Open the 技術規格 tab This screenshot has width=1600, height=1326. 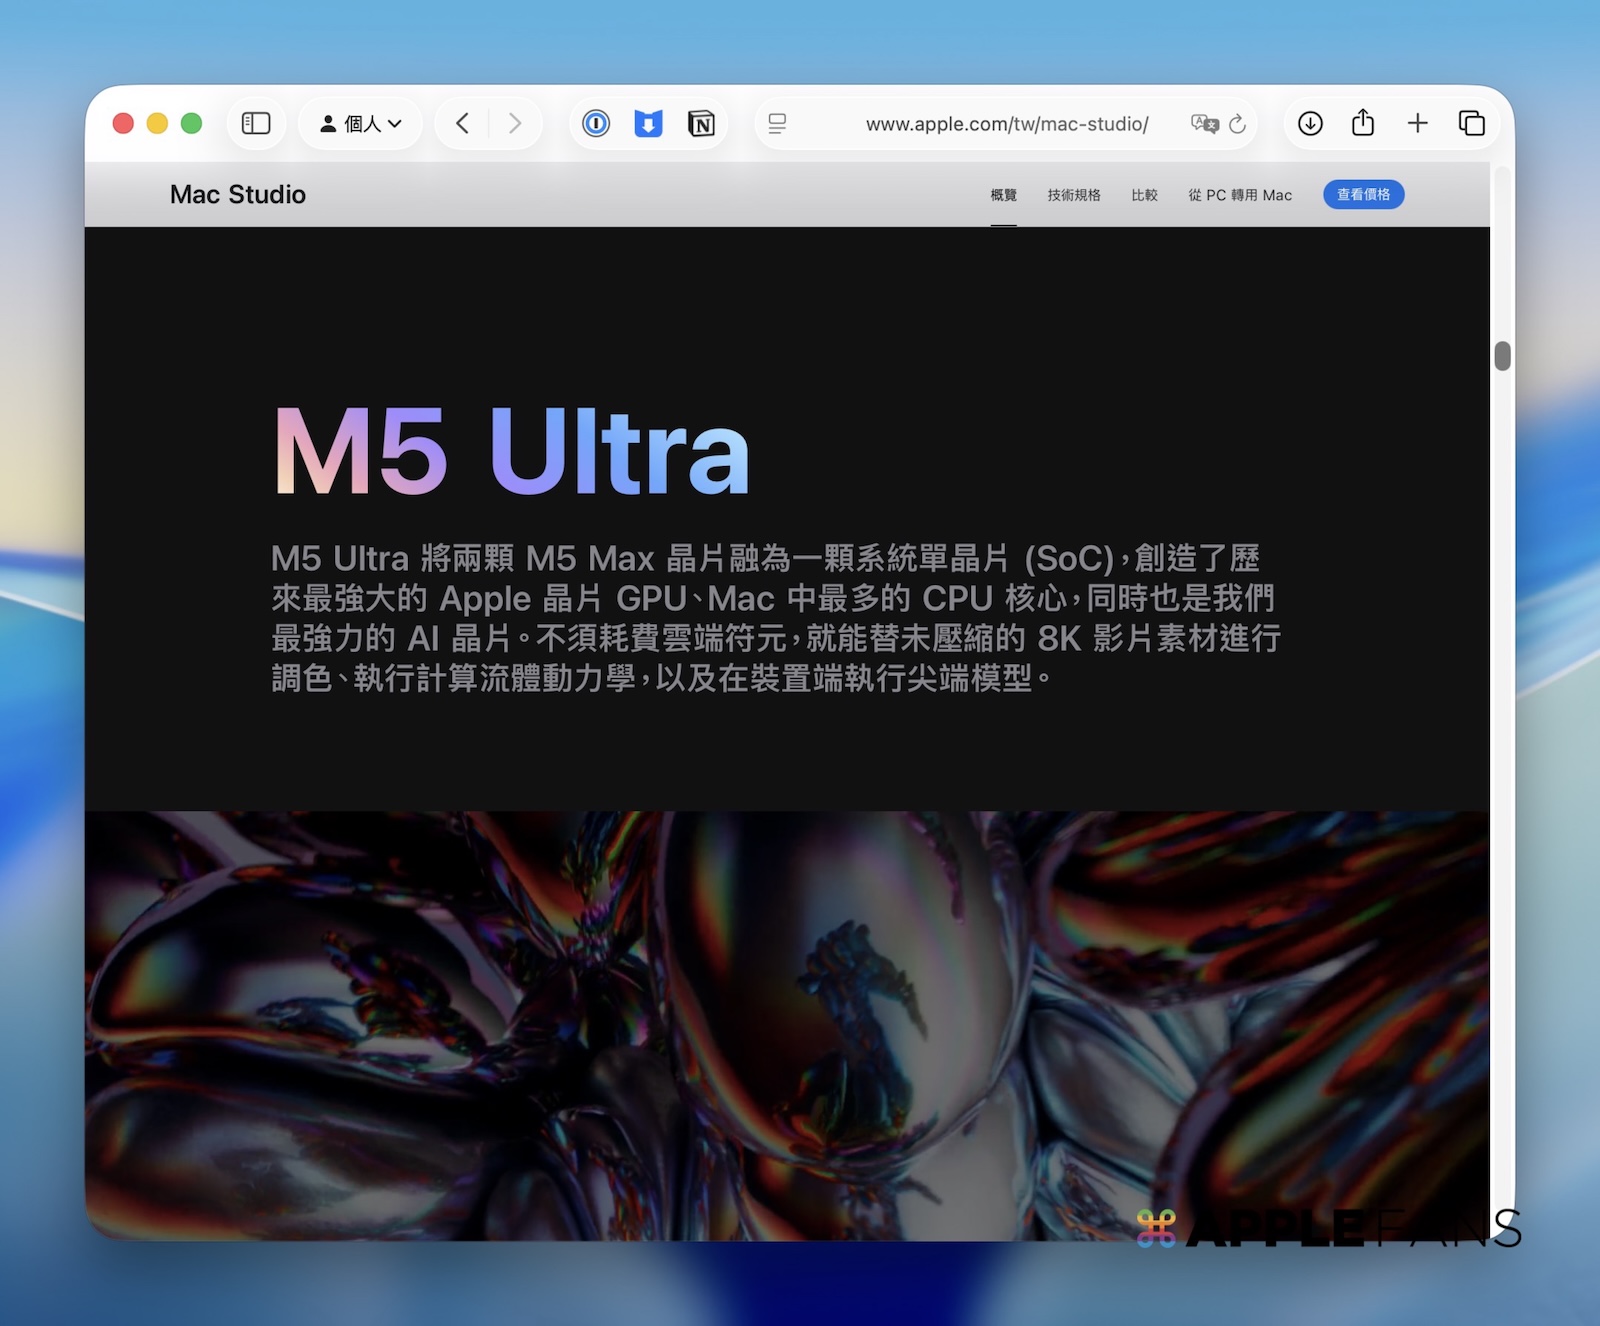tap(1074, 195)
